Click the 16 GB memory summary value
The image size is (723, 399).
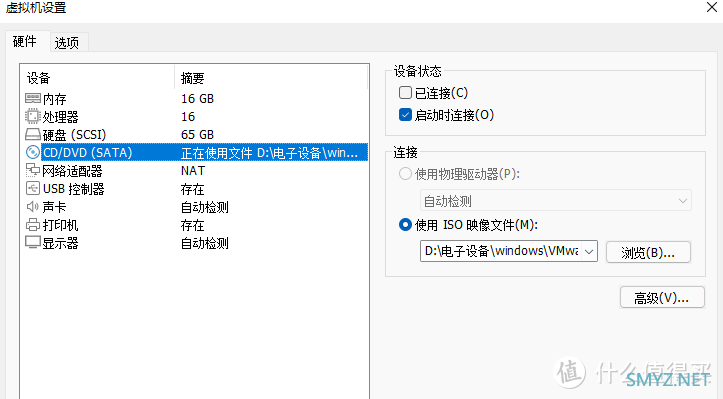(x=197, y=99)
